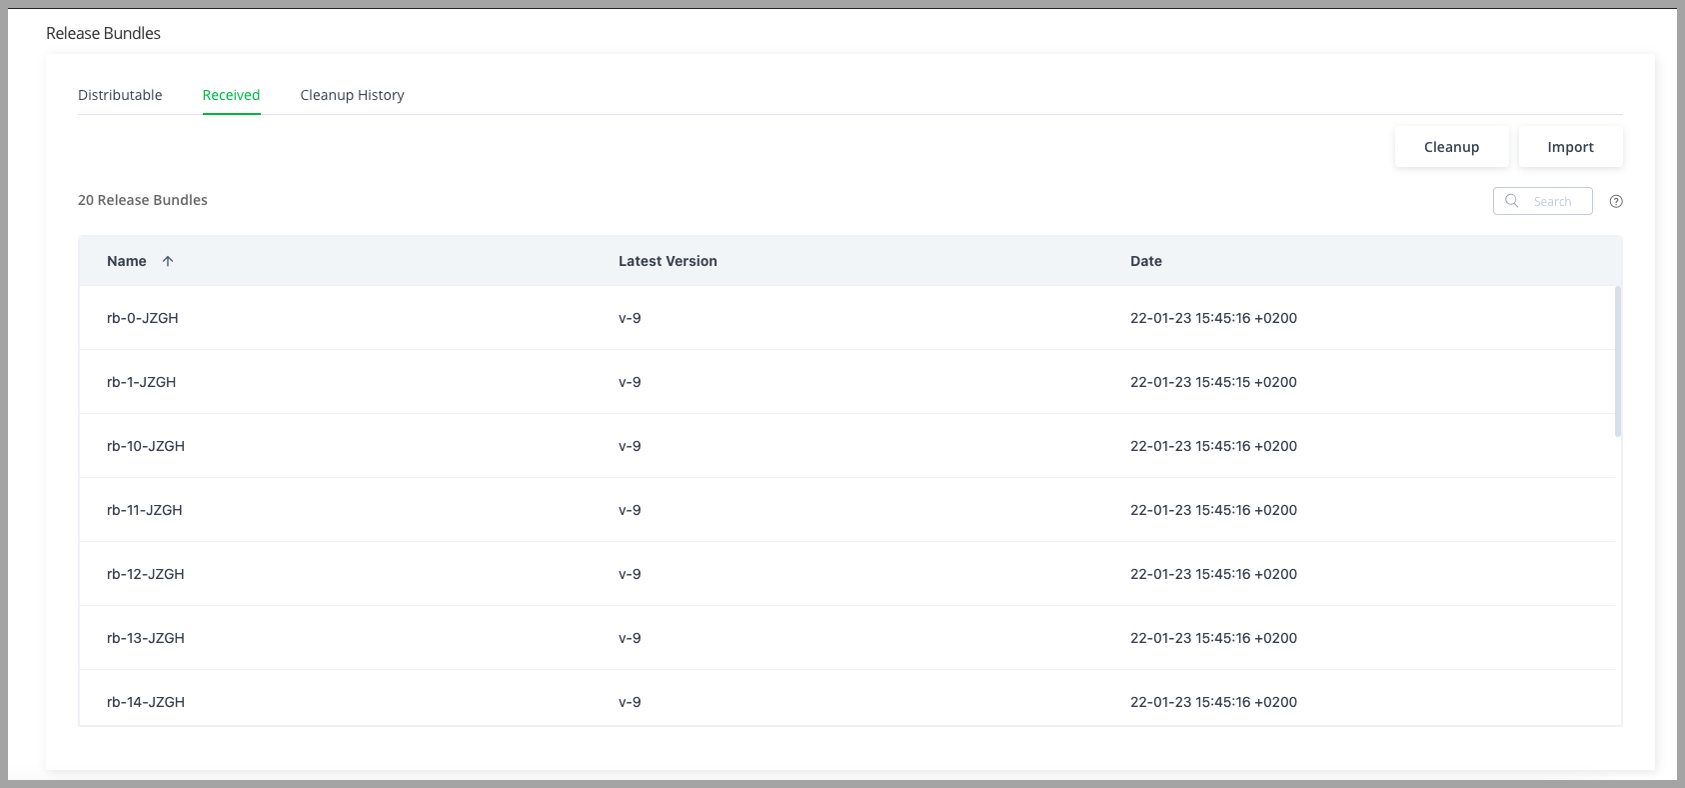This screenshot has height=788, width=1685.
Task: Click v-9 version in rb-14-JZGH row
Action: [630, 702]
